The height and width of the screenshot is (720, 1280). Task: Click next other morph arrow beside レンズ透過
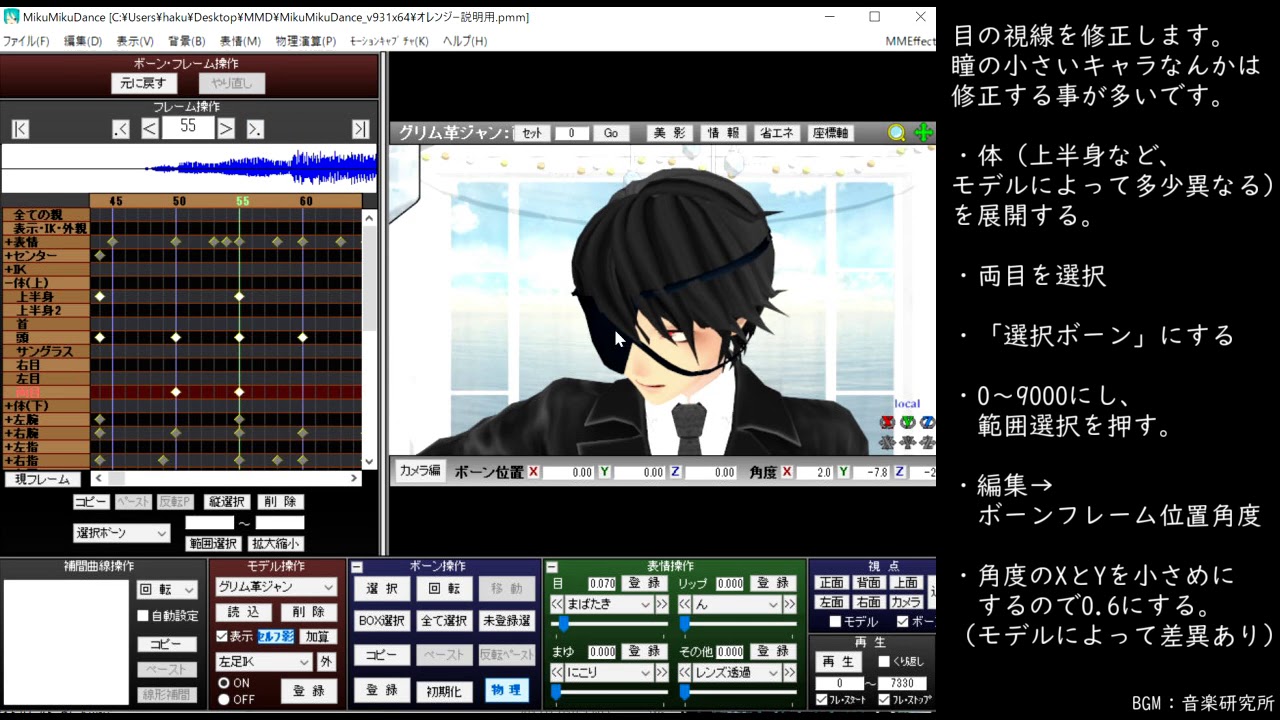coord(789,673)
